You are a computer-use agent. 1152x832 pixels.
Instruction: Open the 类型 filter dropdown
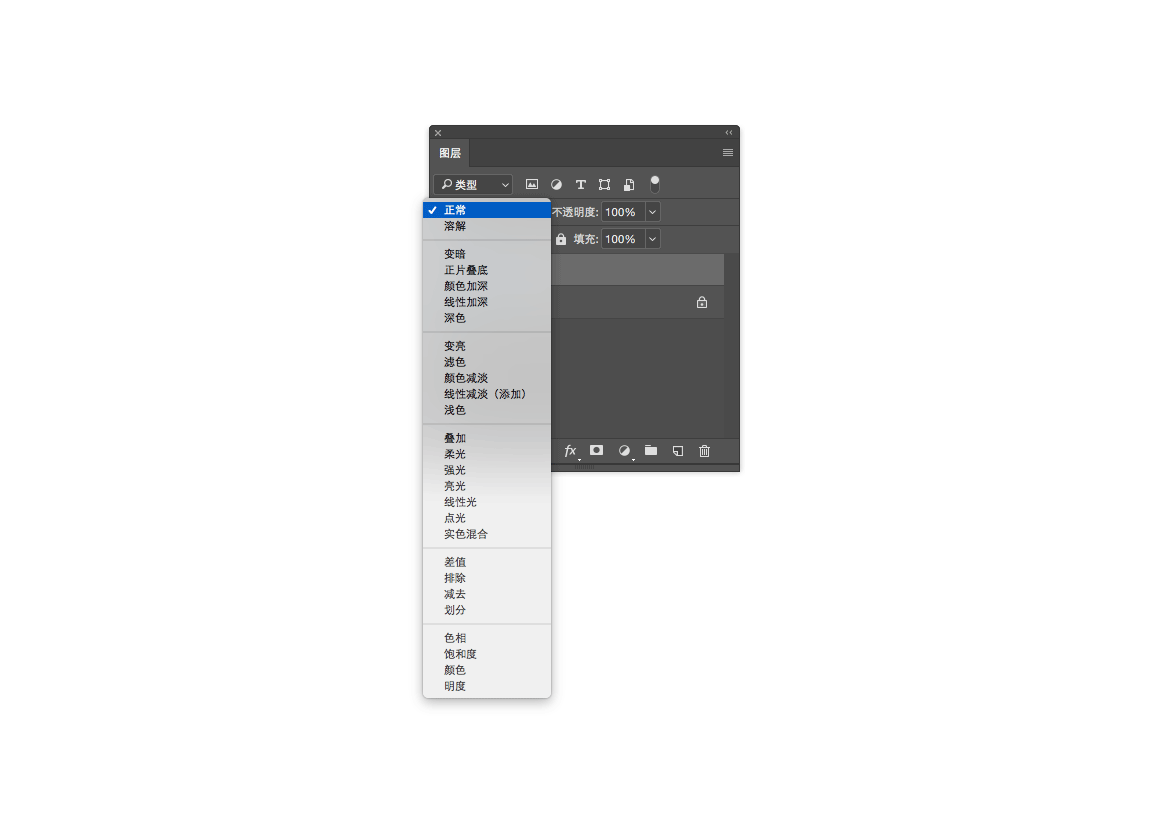click(472, 184)
